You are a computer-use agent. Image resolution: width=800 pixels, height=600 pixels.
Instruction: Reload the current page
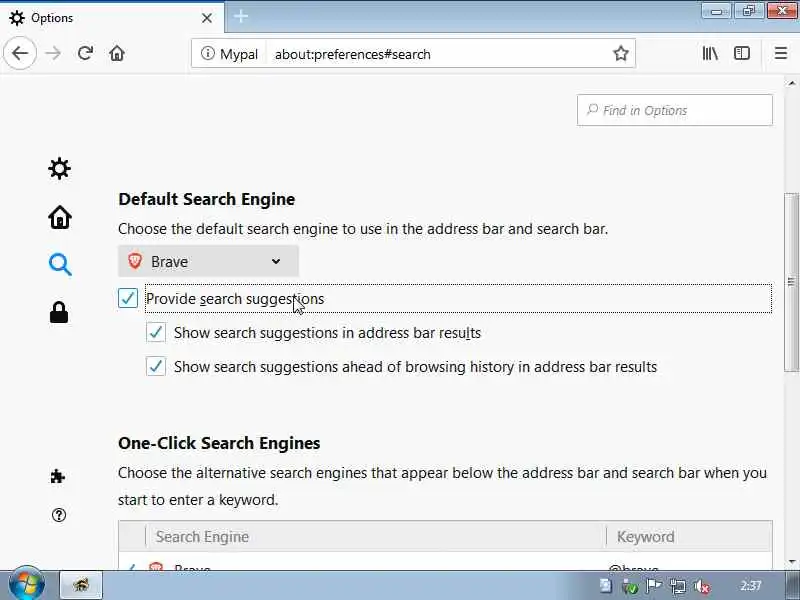pyautogui.click(x=85, y=53)
